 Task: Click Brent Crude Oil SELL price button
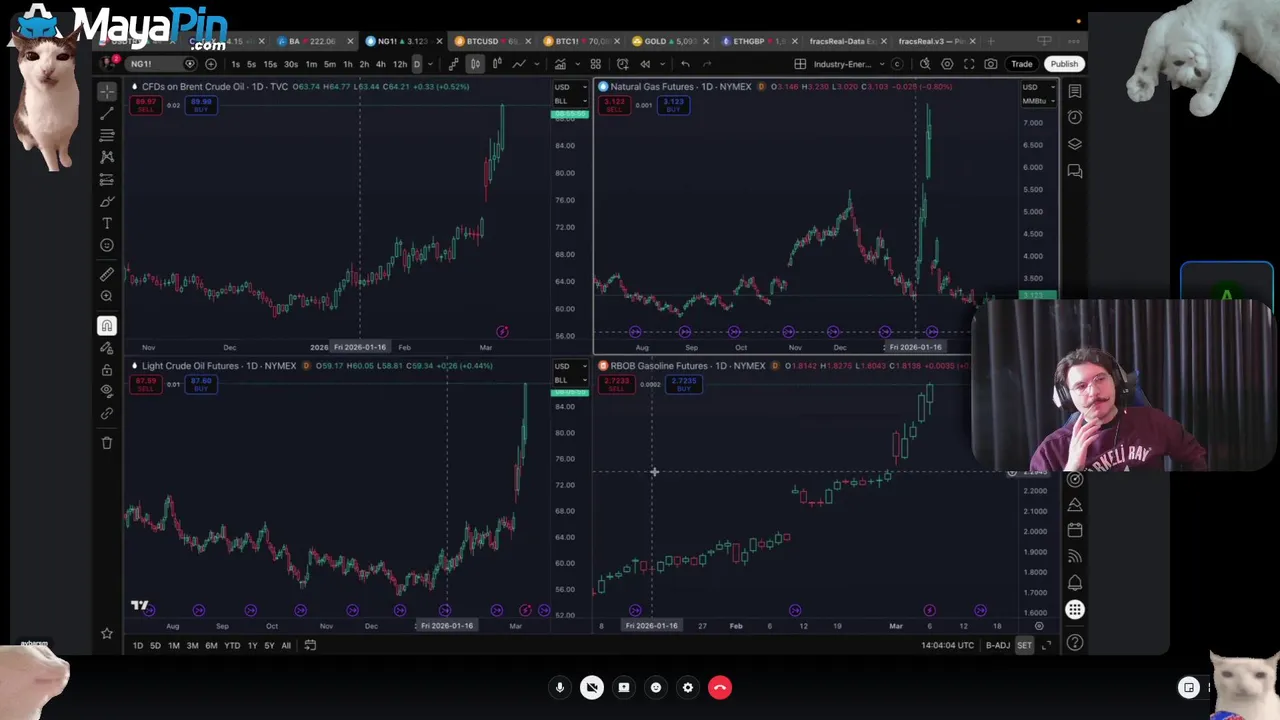click(146, 104)
